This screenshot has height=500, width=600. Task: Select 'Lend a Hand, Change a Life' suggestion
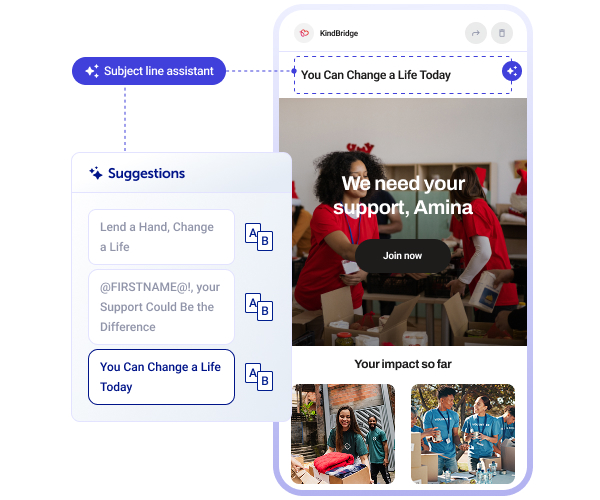[161, 237]
